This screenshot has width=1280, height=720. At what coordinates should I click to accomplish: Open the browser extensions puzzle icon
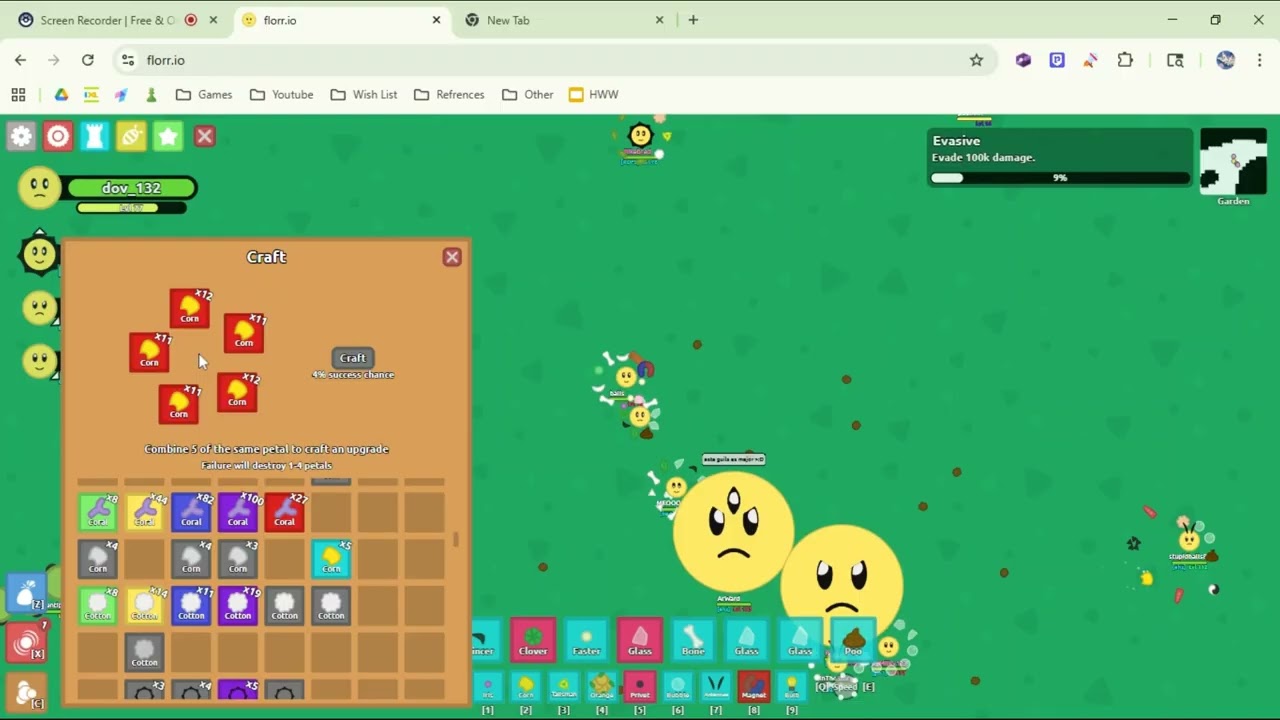[1125, 60]
